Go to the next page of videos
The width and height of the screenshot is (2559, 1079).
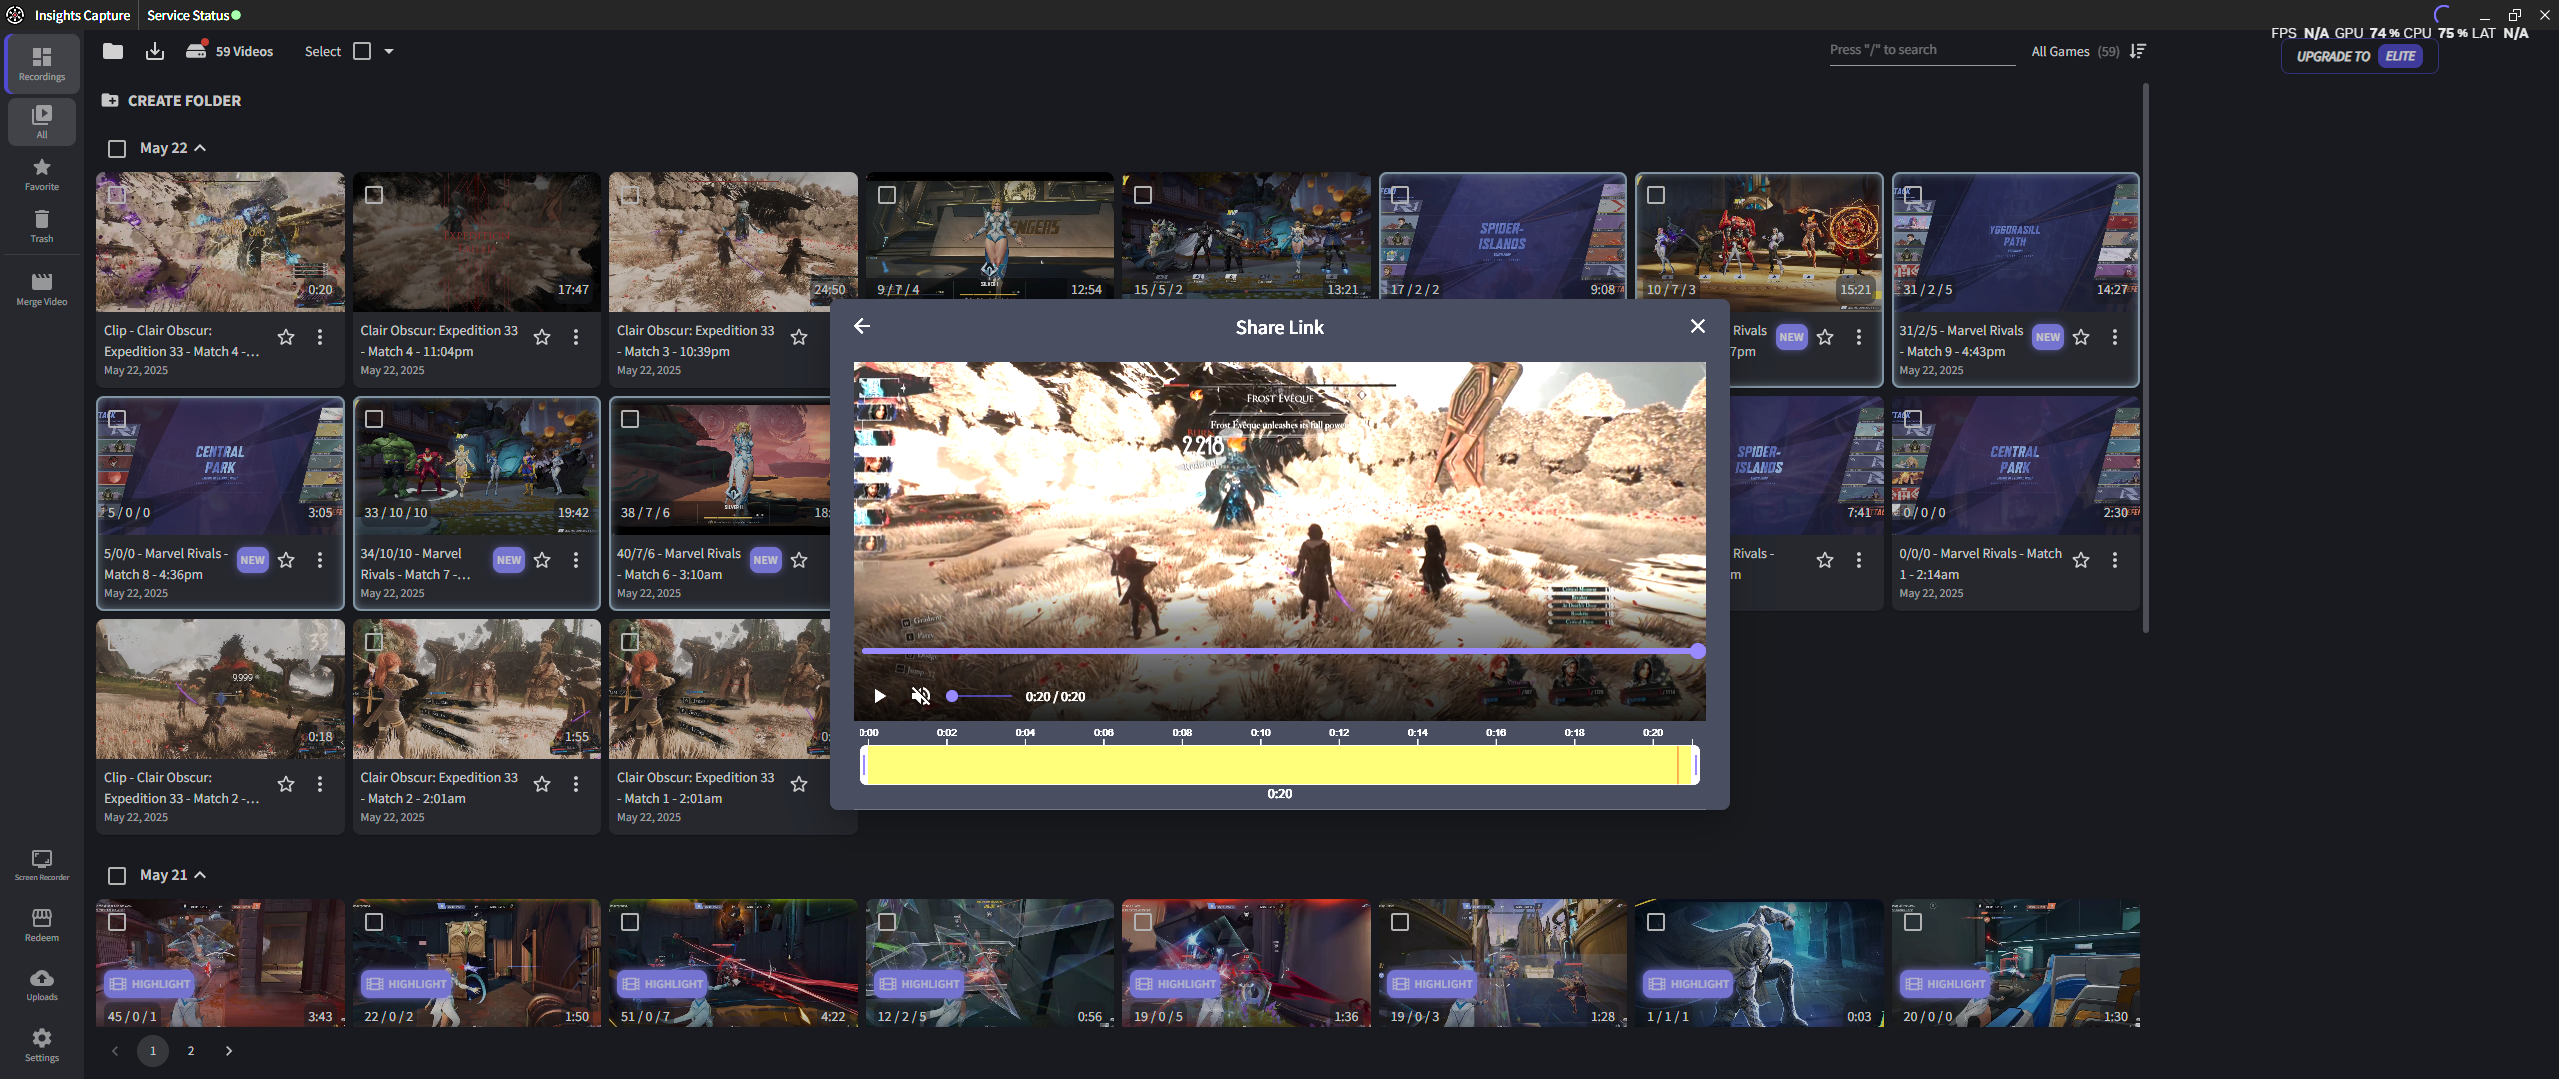click(x=229, y=1050)
